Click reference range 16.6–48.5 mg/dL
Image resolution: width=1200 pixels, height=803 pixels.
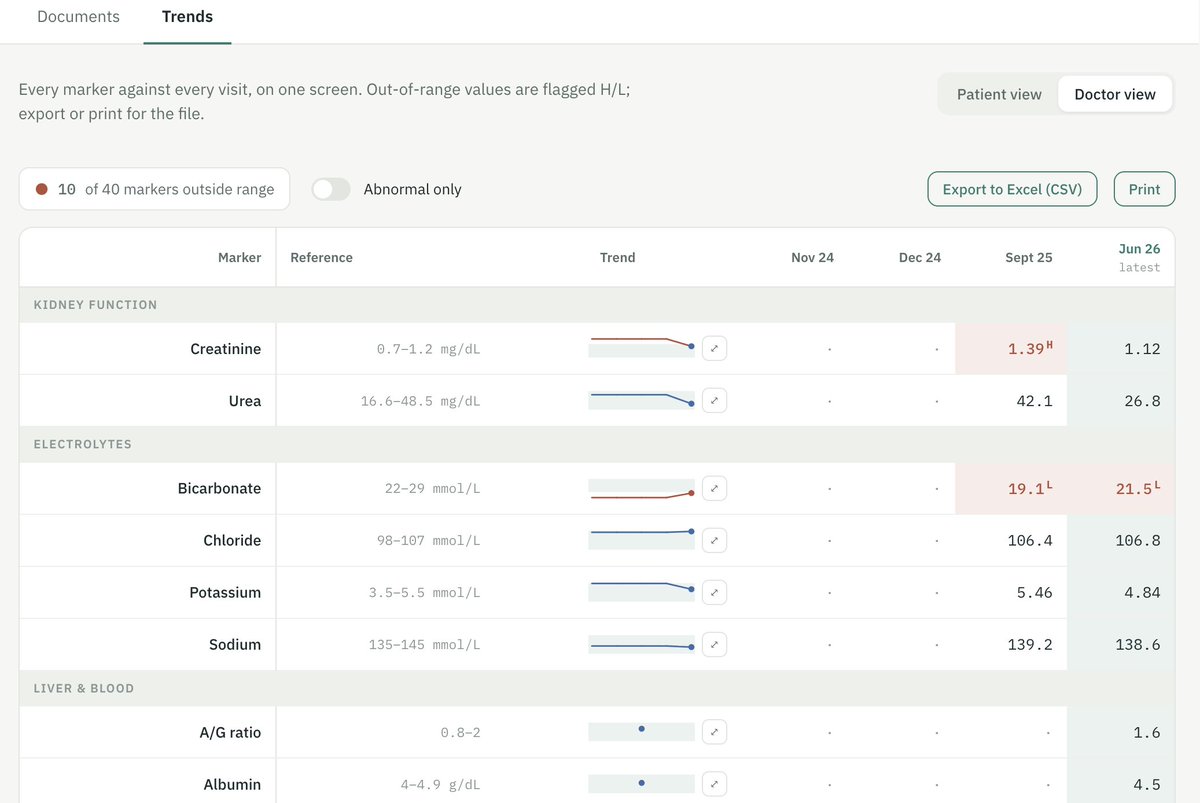click(x=420, y=401)
